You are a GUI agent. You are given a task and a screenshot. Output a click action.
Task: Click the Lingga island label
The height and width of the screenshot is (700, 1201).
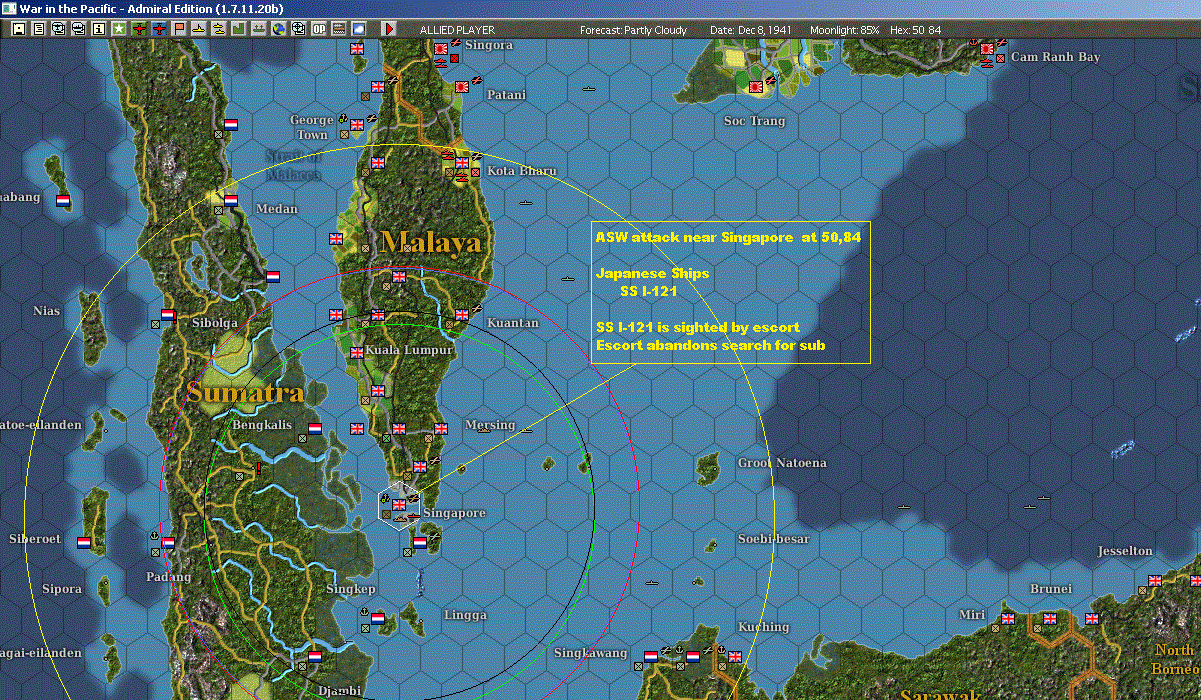465,615
